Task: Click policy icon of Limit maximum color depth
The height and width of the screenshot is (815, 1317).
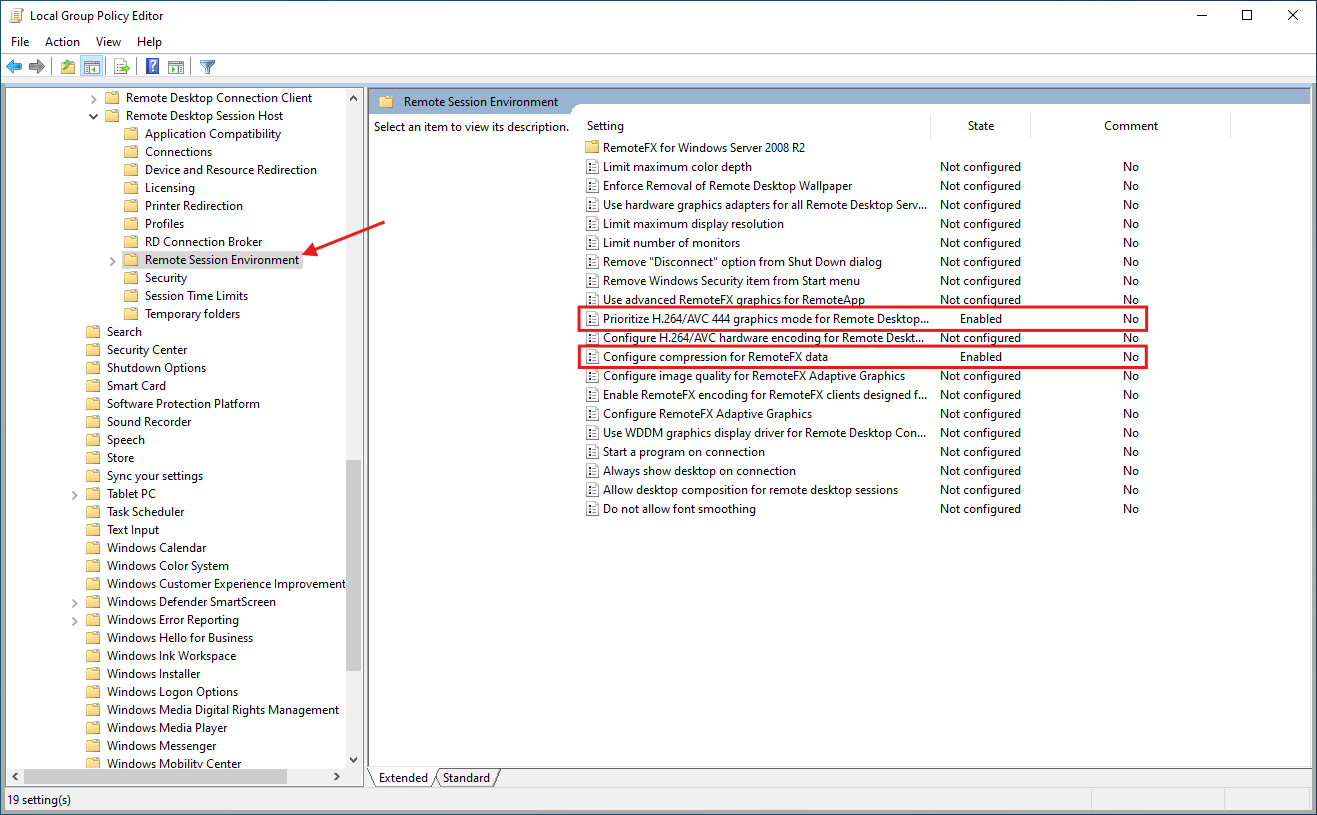Action: [x=592, y=167]
